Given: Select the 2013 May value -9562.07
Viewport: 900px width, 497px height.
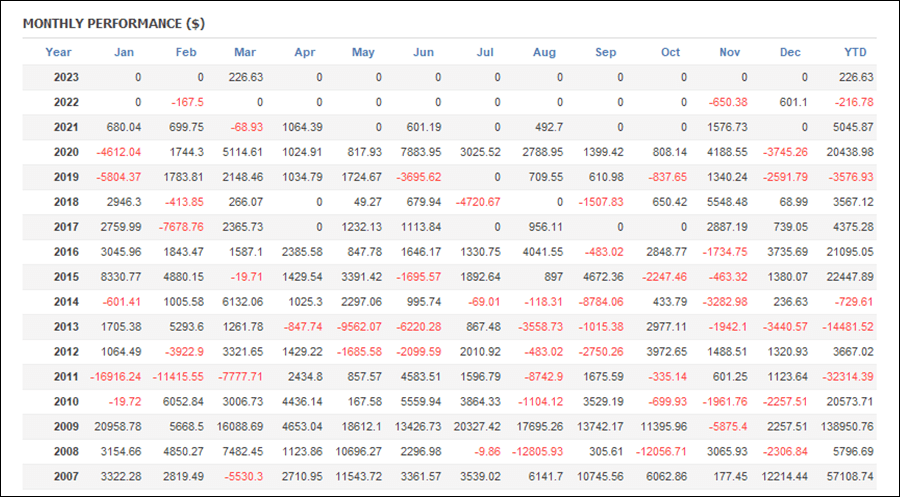Looking at the screenshot, I should (359, 327).
